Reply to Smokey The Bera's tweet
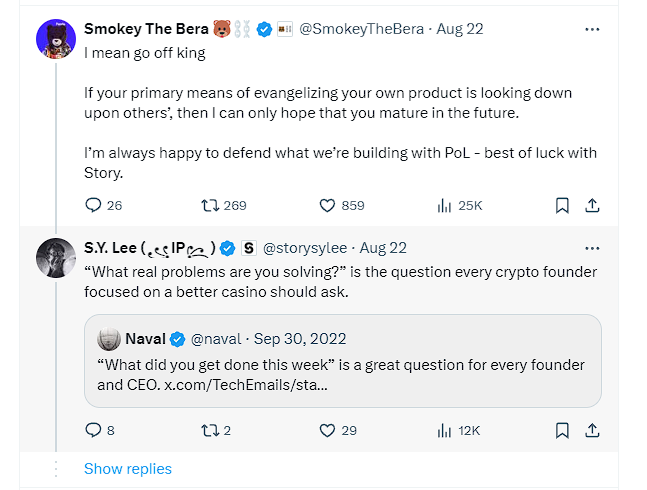This screenshot has height=490, width=647. click(93, 205)
